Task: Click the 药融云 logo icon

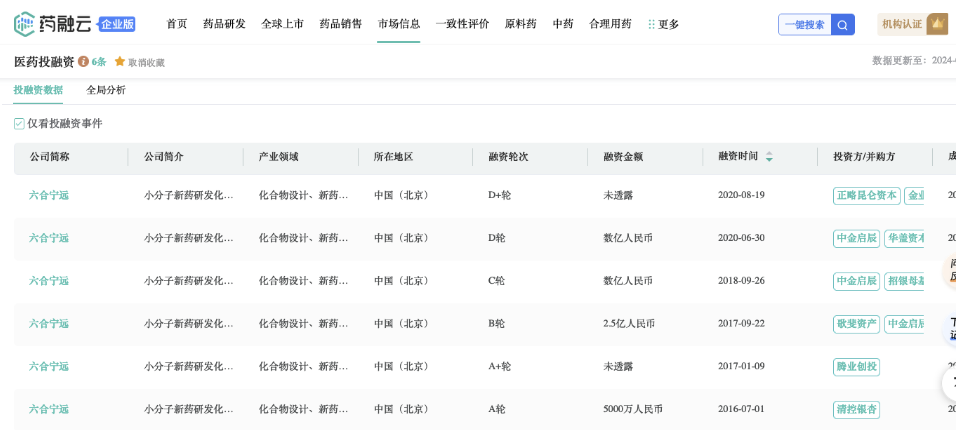Action: [x=25, y=23]
